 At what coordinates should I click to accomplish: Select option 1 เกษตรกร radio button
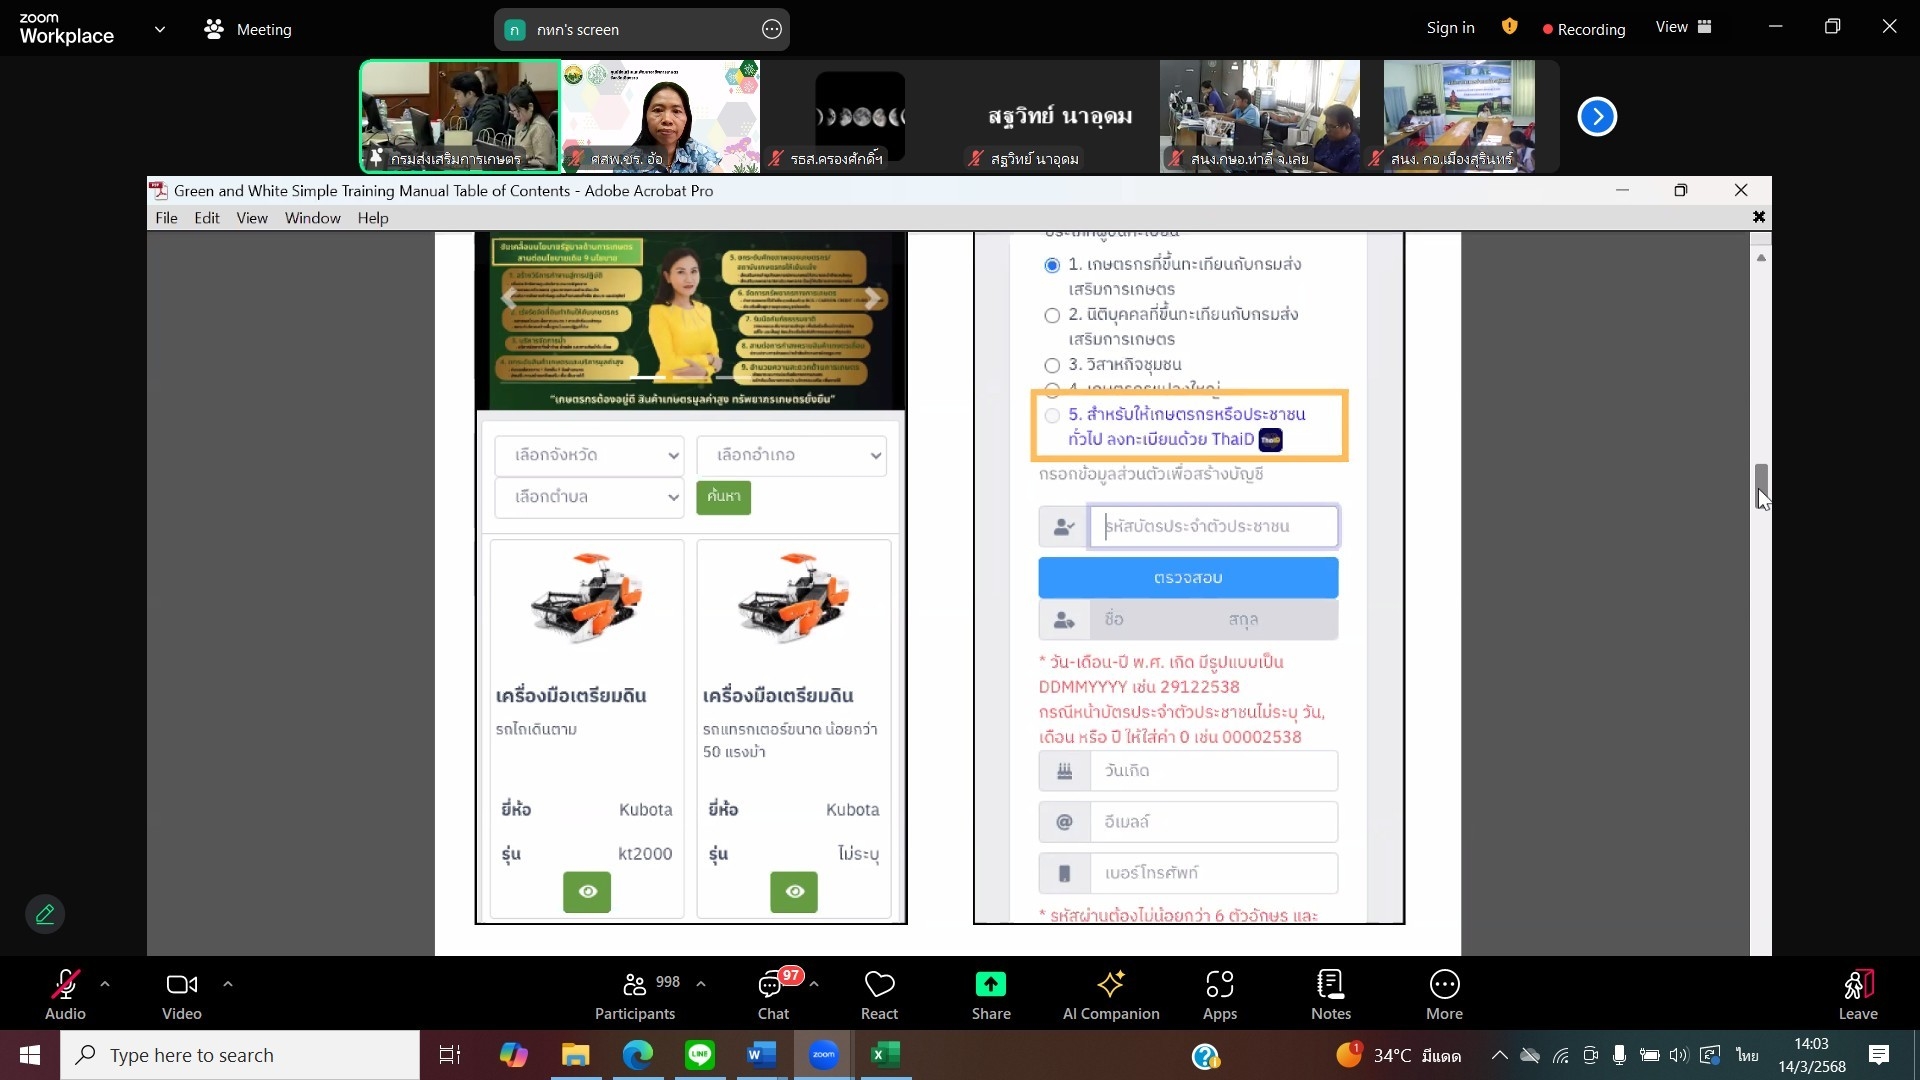pos(1052,265)
